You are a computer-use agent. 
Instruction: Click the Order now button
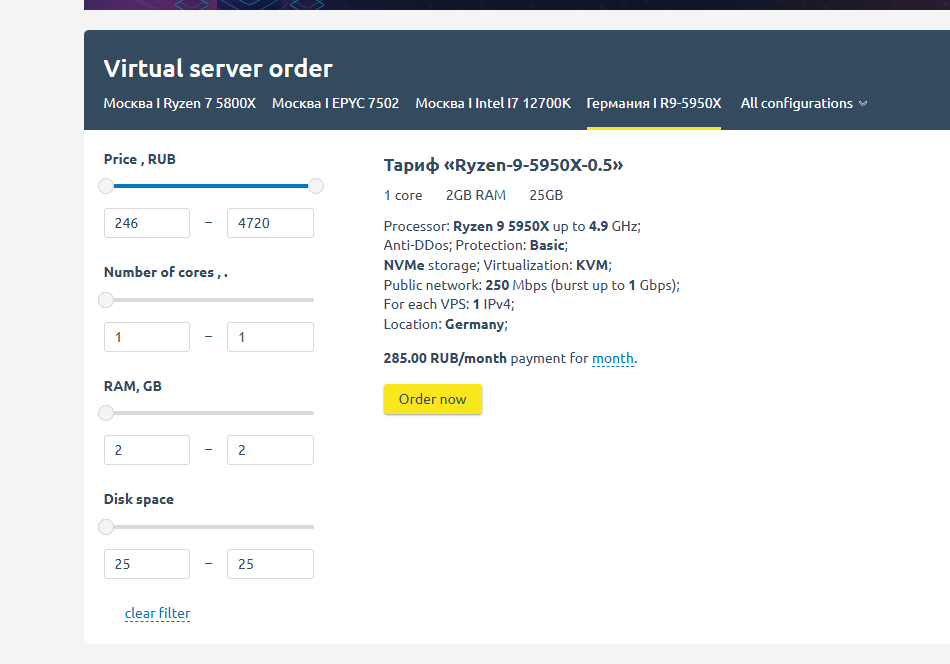click(x=433, y=399)
